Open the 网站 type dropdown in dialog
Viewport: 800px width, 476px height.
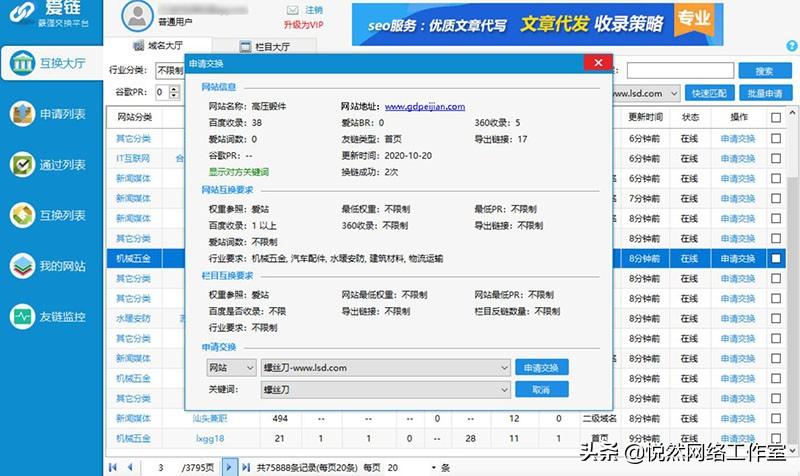tap(231, 367)
